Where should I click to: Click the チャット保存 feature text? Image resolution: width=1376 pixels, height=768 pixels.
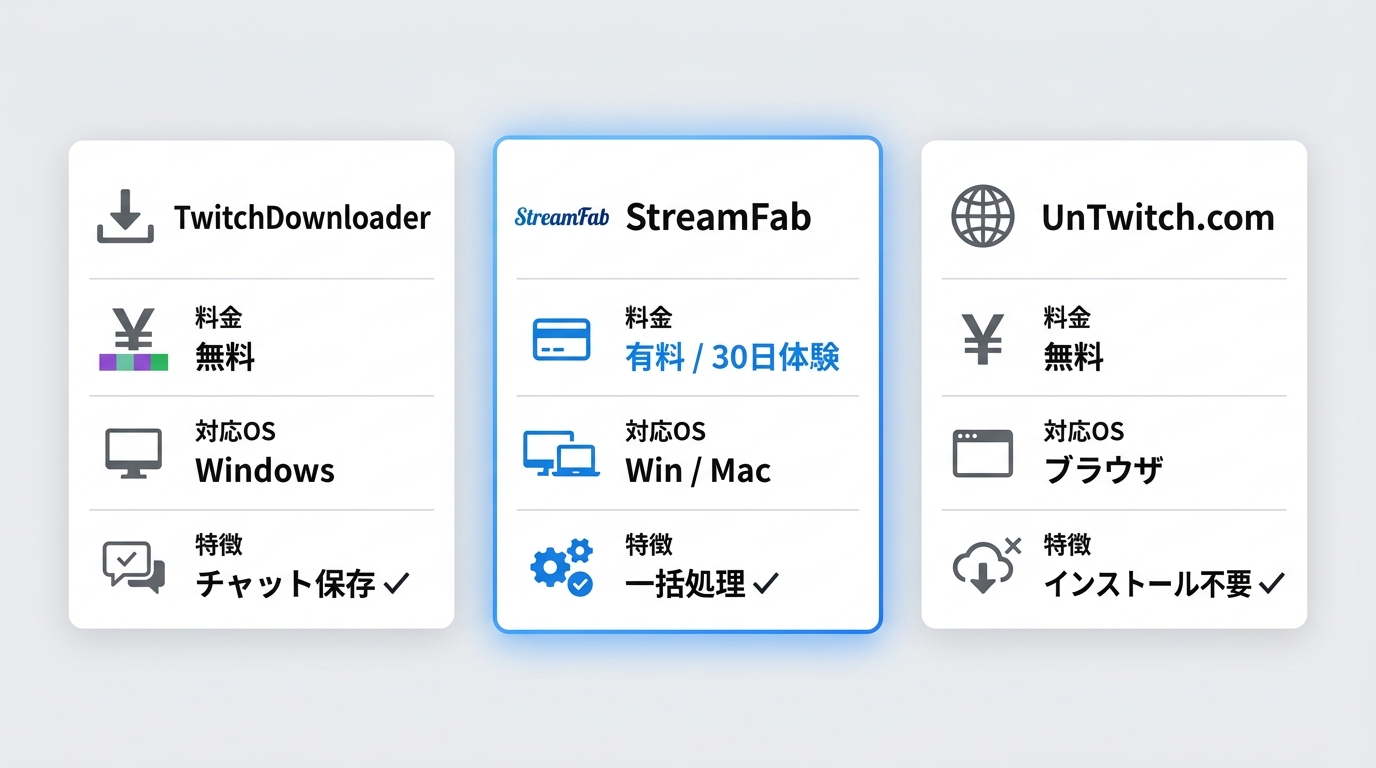(x=285, y=584)
